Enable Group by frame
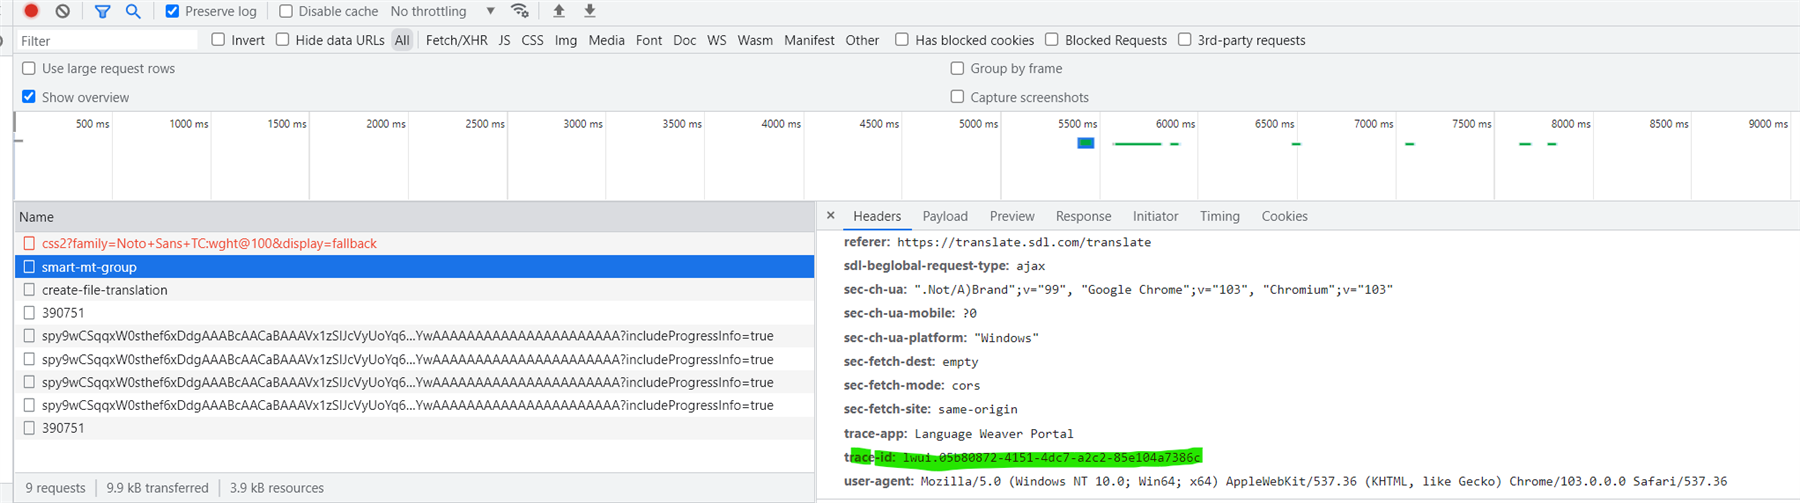 pos(957,68)
